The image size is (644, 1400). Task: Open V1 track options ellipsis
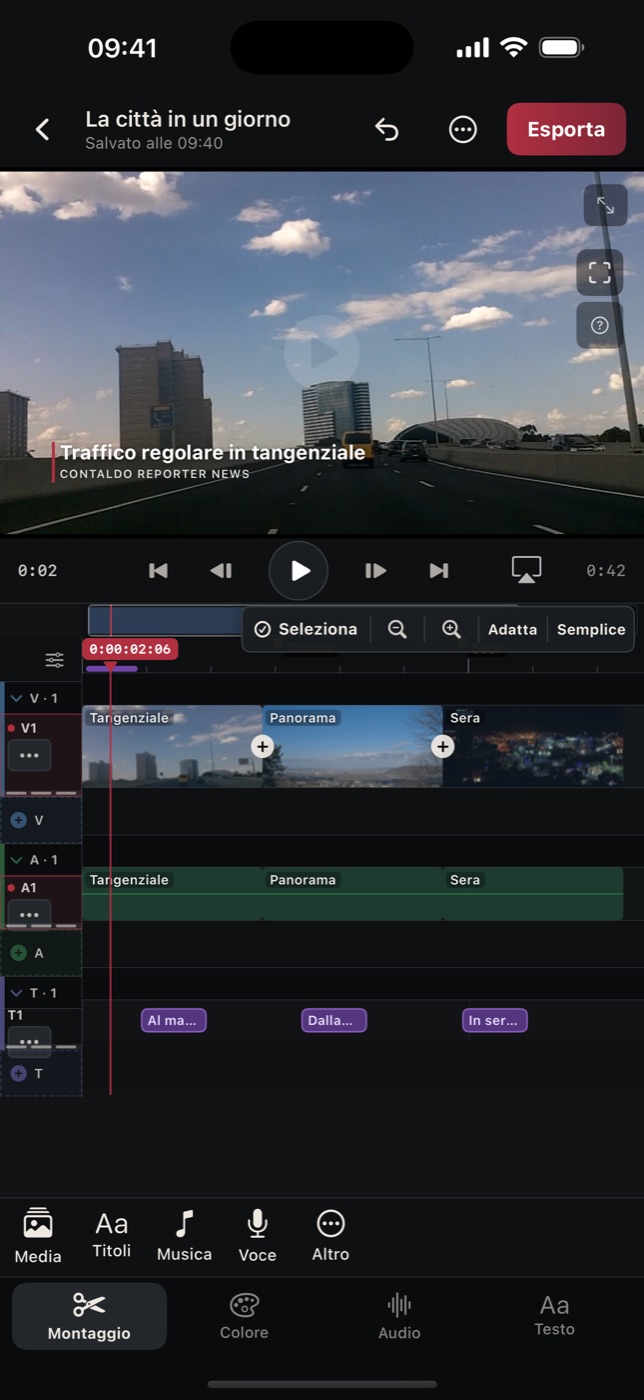(29, 755)
